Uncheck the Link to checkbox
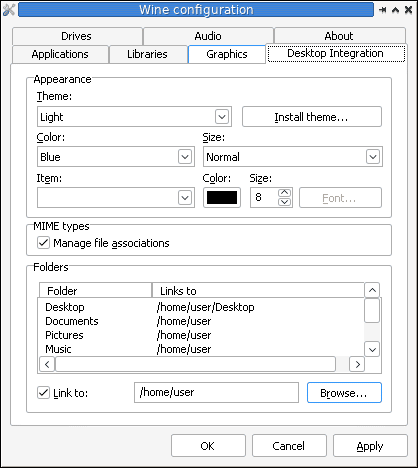The image size is (418, 468). point(43,393)
